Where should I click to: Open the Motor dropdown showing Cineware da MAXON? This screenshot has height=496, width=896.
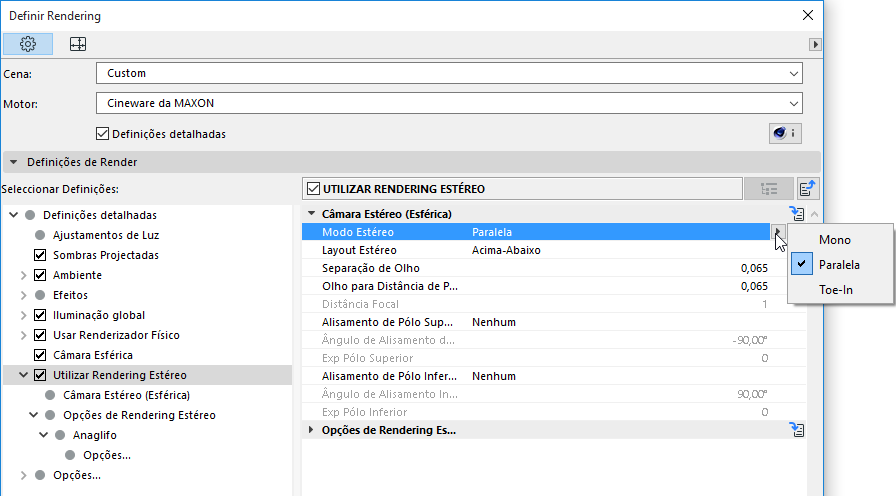[x=449, y=103]
